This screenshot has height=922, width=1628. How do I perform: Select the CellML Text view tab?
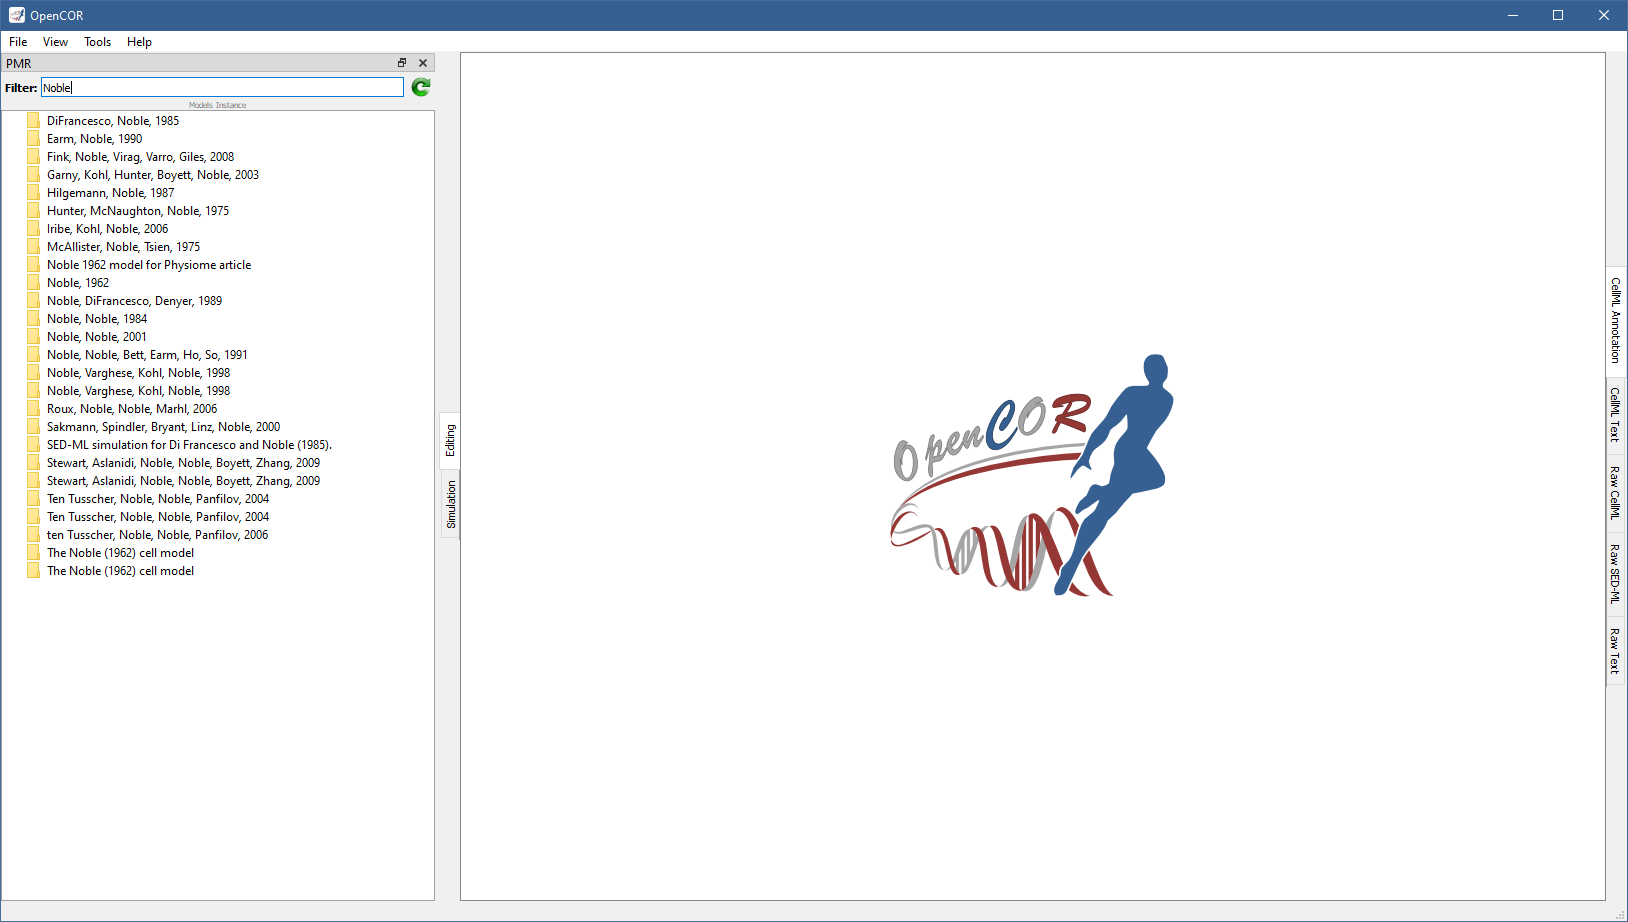1615,414
